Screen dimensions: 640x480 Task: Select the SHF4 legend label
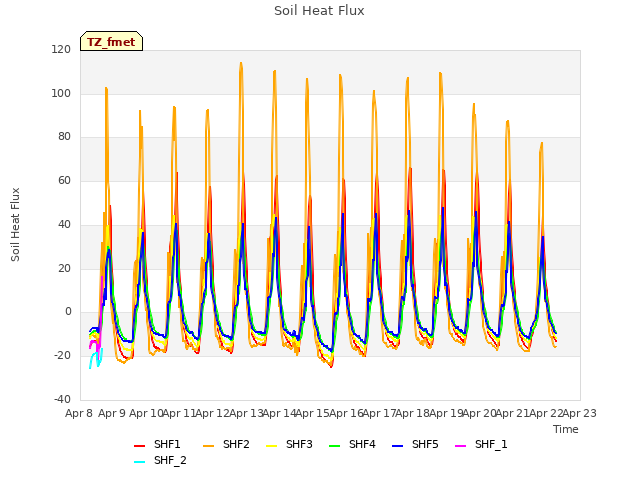362,444
